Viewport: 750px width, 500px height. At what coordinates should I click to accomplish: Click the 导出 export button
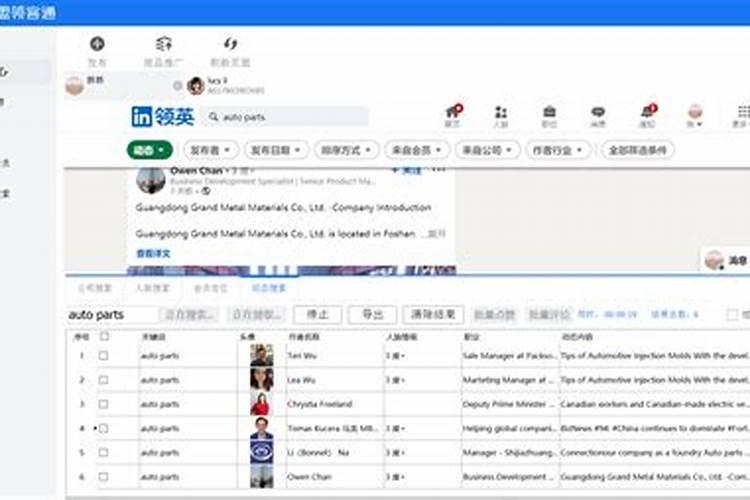(373, 314)
